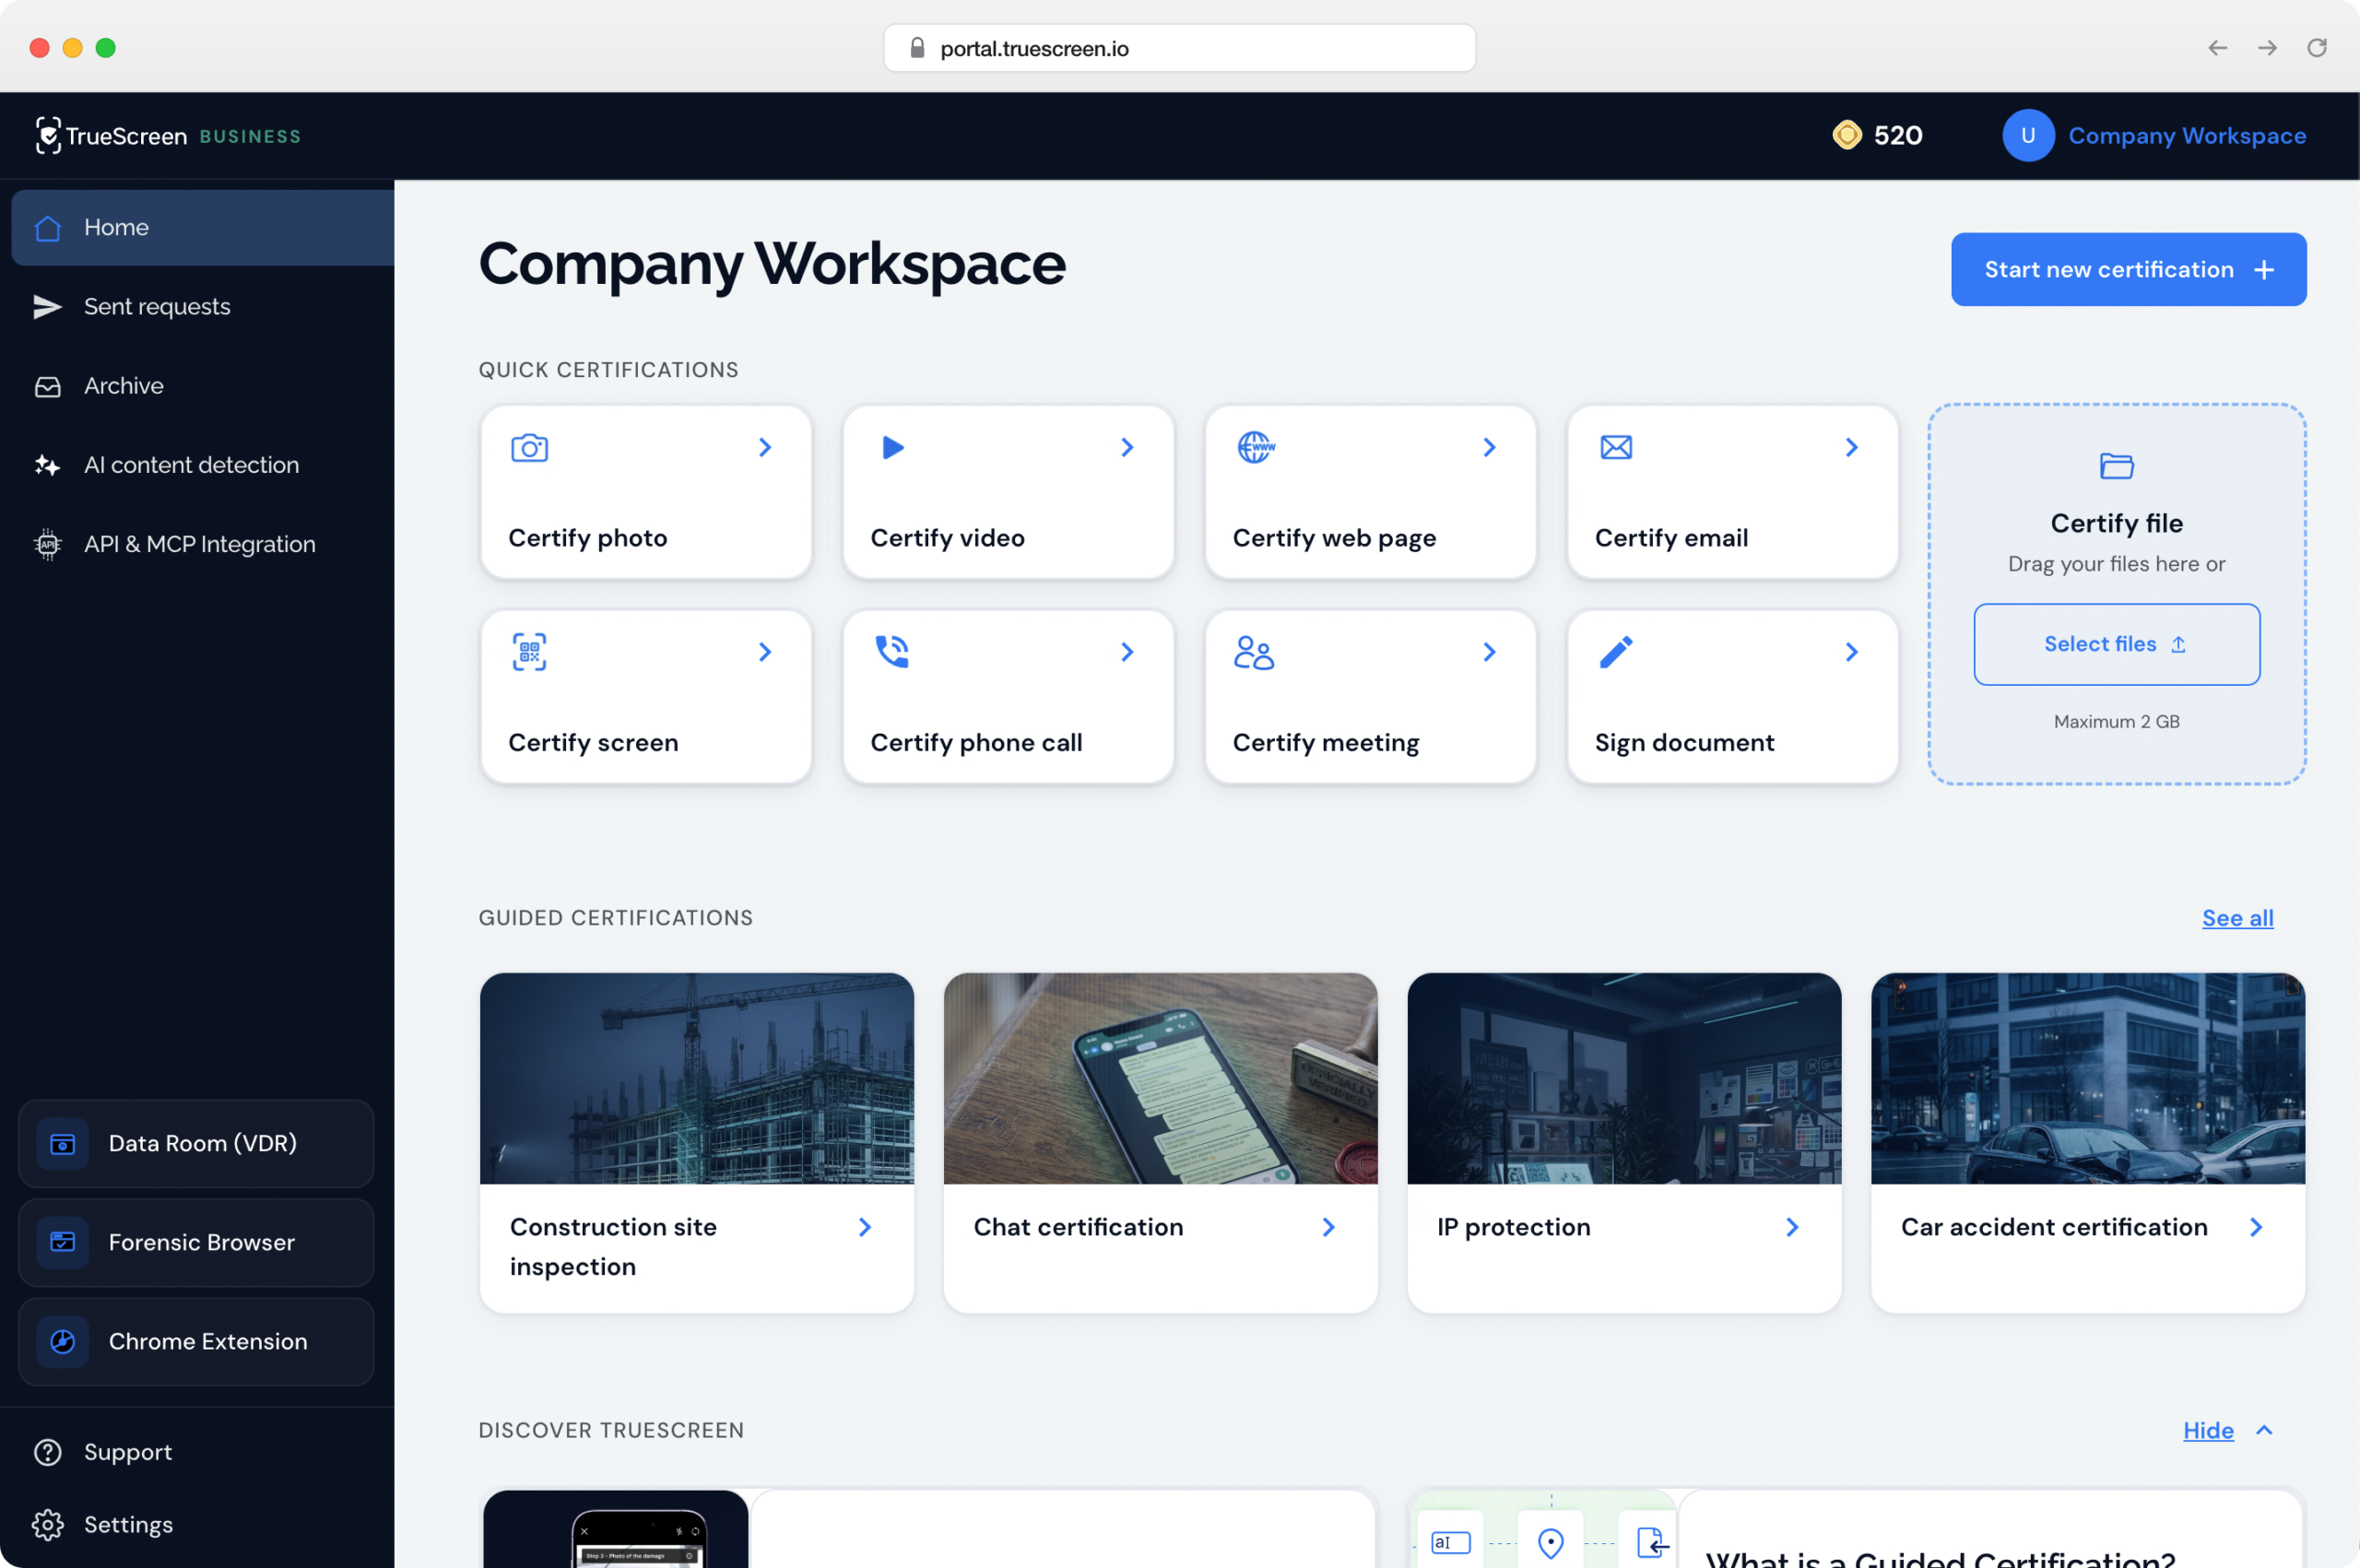Image resolution: width=2360 pixels, height=1568 pixels.
Task: Click the play icon on Certify video
Action: pyautogui.click(x=892, y=447)
